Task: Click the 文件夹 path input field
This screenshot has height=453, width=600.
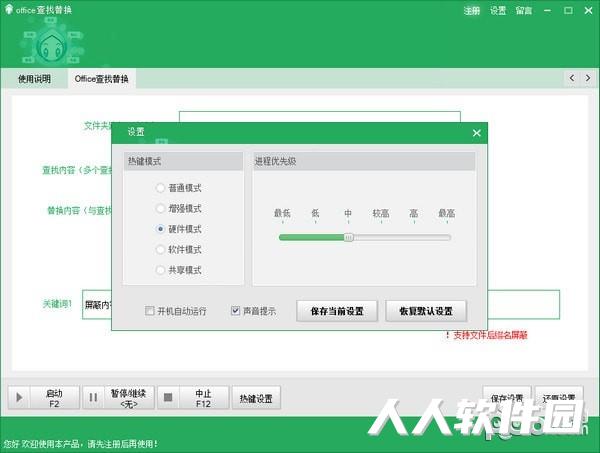Action: click(x=320, y=117)
